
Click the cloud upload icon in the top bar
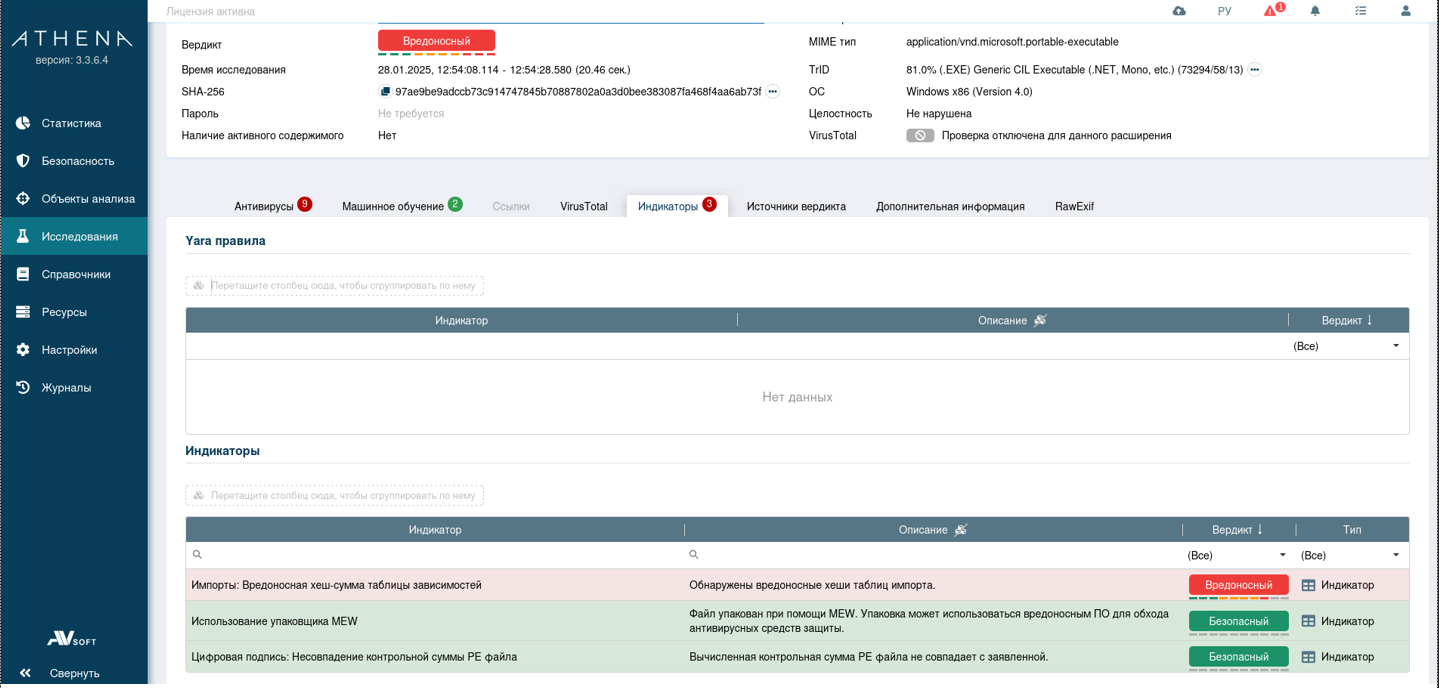tap(1179, 11)
